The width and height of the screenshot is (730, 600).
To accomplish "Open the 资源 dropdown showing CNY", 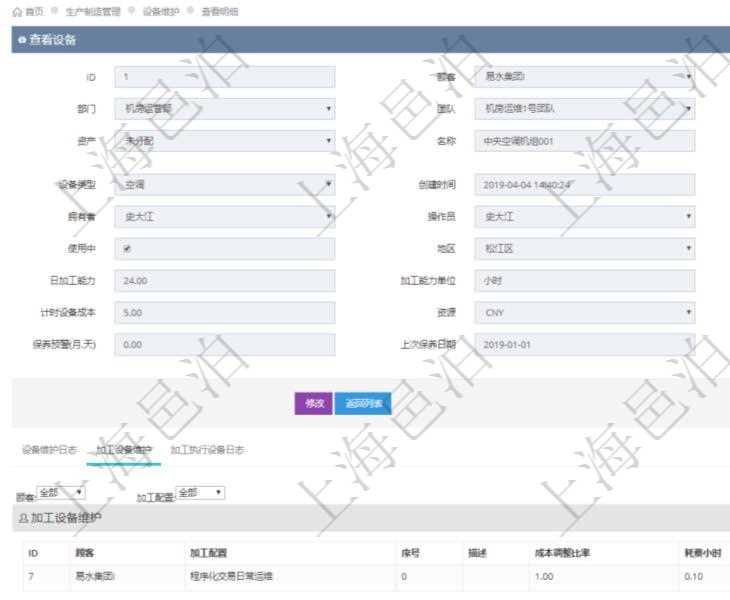I will [x=584, y=313].
